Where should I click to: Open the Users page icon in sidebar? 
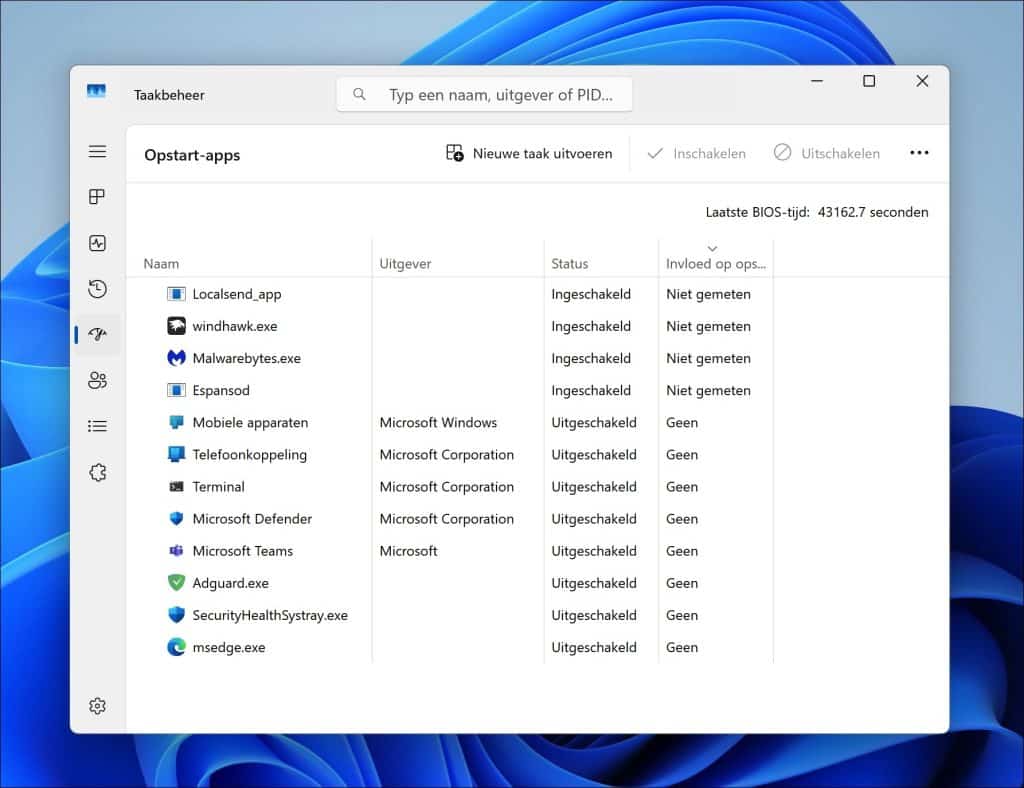[97, 380]
